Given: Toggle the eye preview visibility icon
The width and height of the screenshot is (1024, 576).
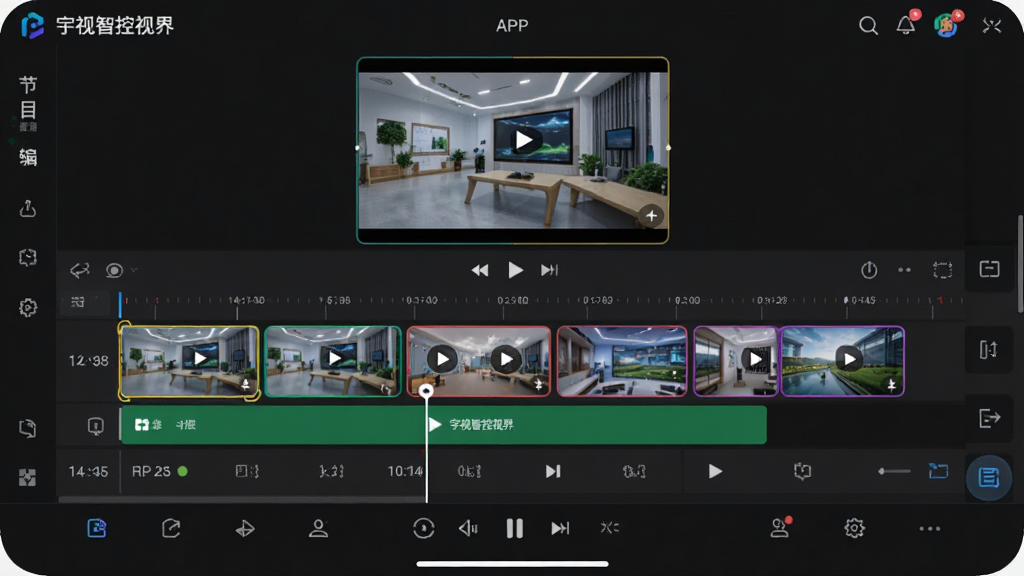Looking at the screenshot, I should [114, 270].
